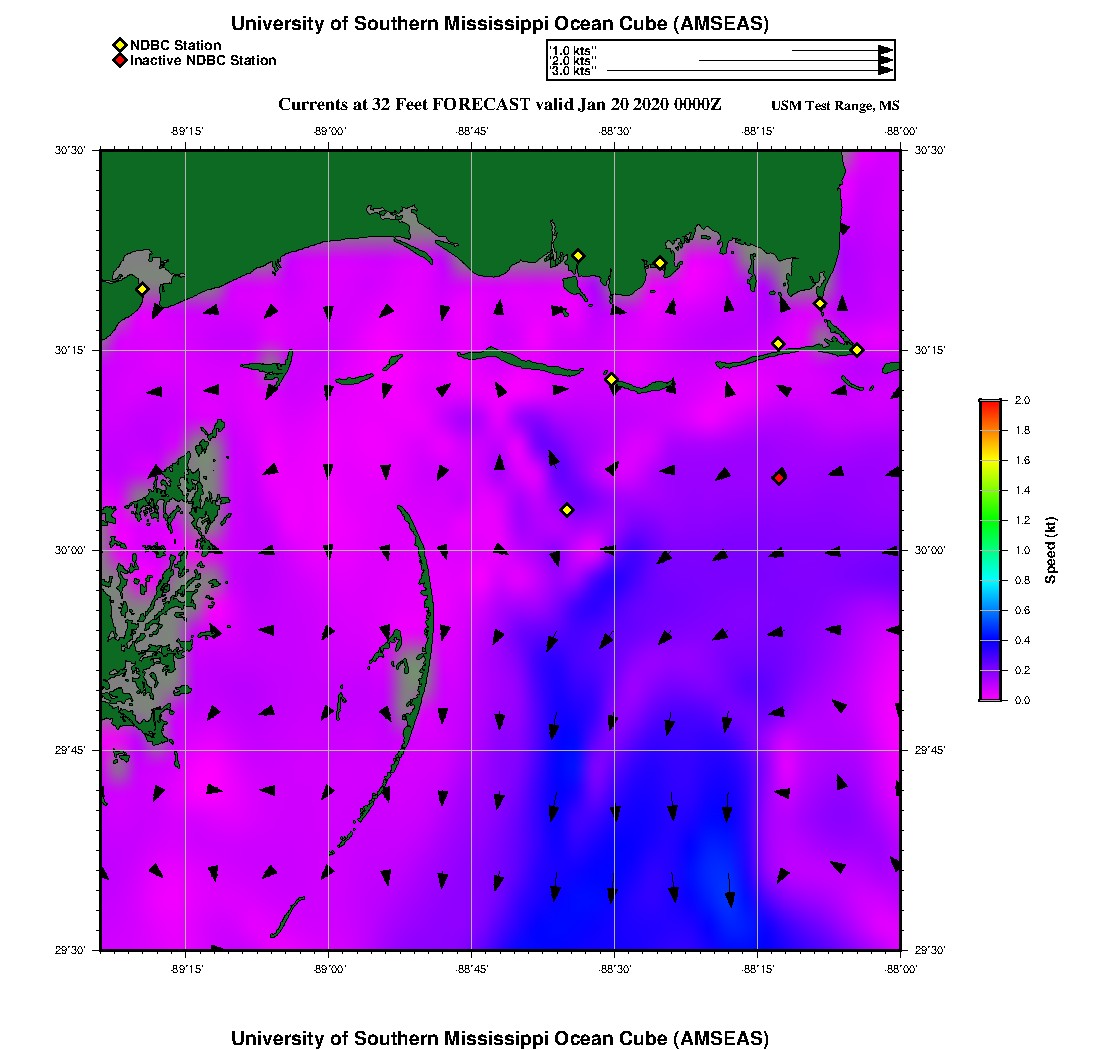Click the red Inactive NDBC Station legend diamond

[120, 60]
